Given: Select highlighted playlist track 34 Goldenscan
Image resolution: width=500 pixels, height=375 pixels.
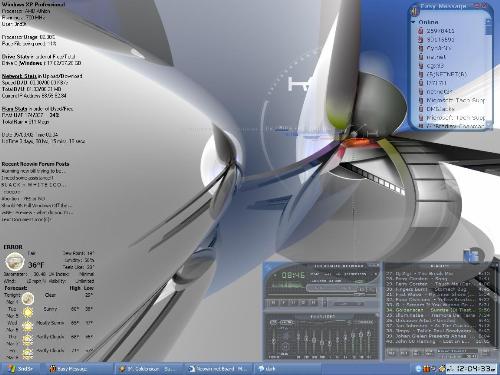Looking at the screenshot, I should click(x=438, y=310).
